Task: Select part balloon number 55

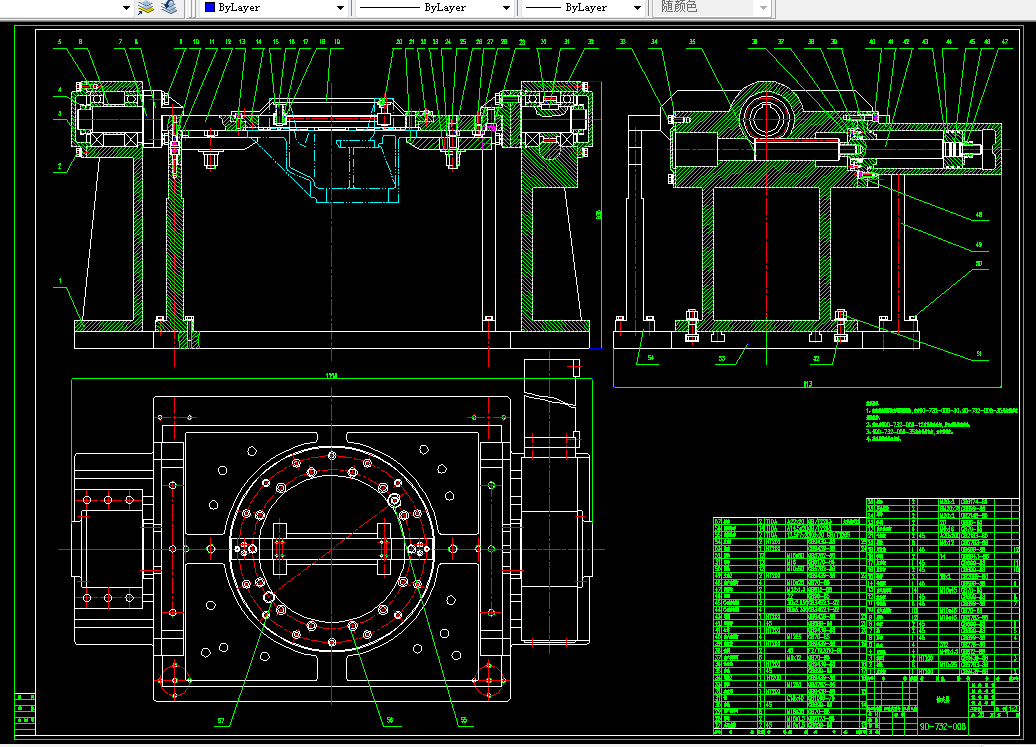Action: [x=464, y=720]
